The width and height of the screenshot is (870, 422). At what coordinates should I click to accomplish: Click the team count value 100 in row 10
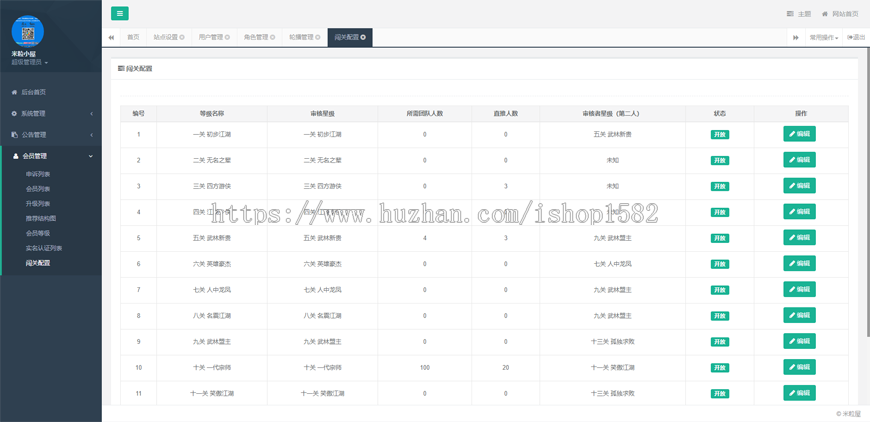[x=424, y=368]
